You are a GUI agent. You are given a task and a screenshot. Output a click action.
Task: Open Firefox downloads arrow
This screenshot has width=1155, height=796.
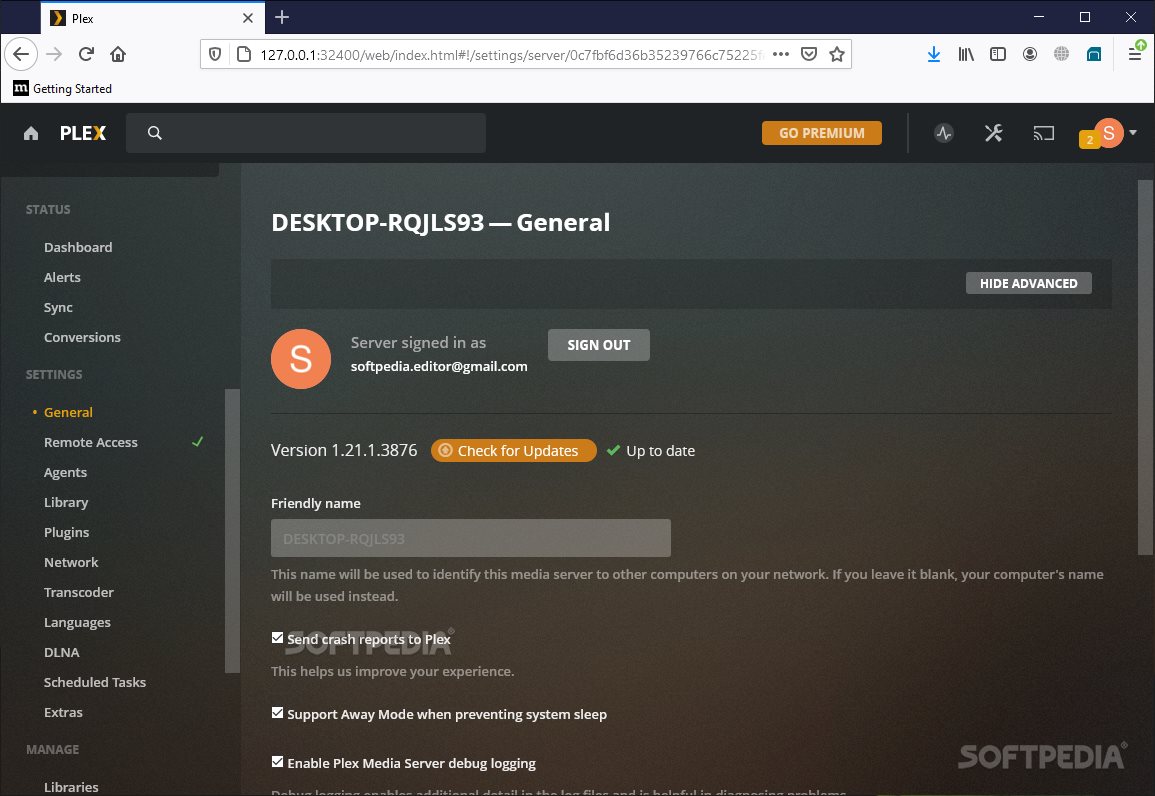pyautogui.click(x=933, y=54)
